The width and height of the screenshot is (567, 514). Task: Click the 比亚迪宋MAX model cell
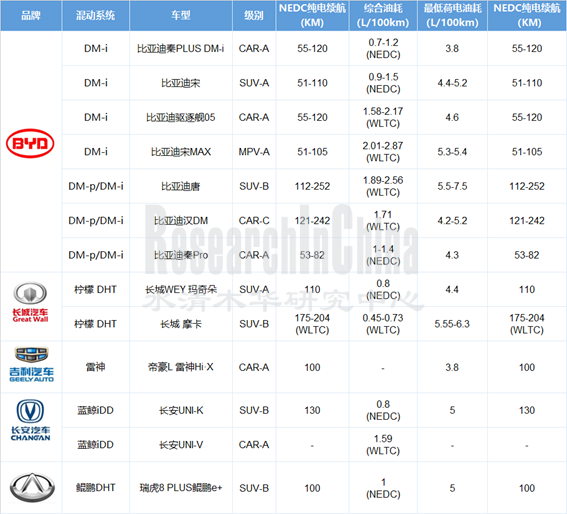(x=180, y=152)
